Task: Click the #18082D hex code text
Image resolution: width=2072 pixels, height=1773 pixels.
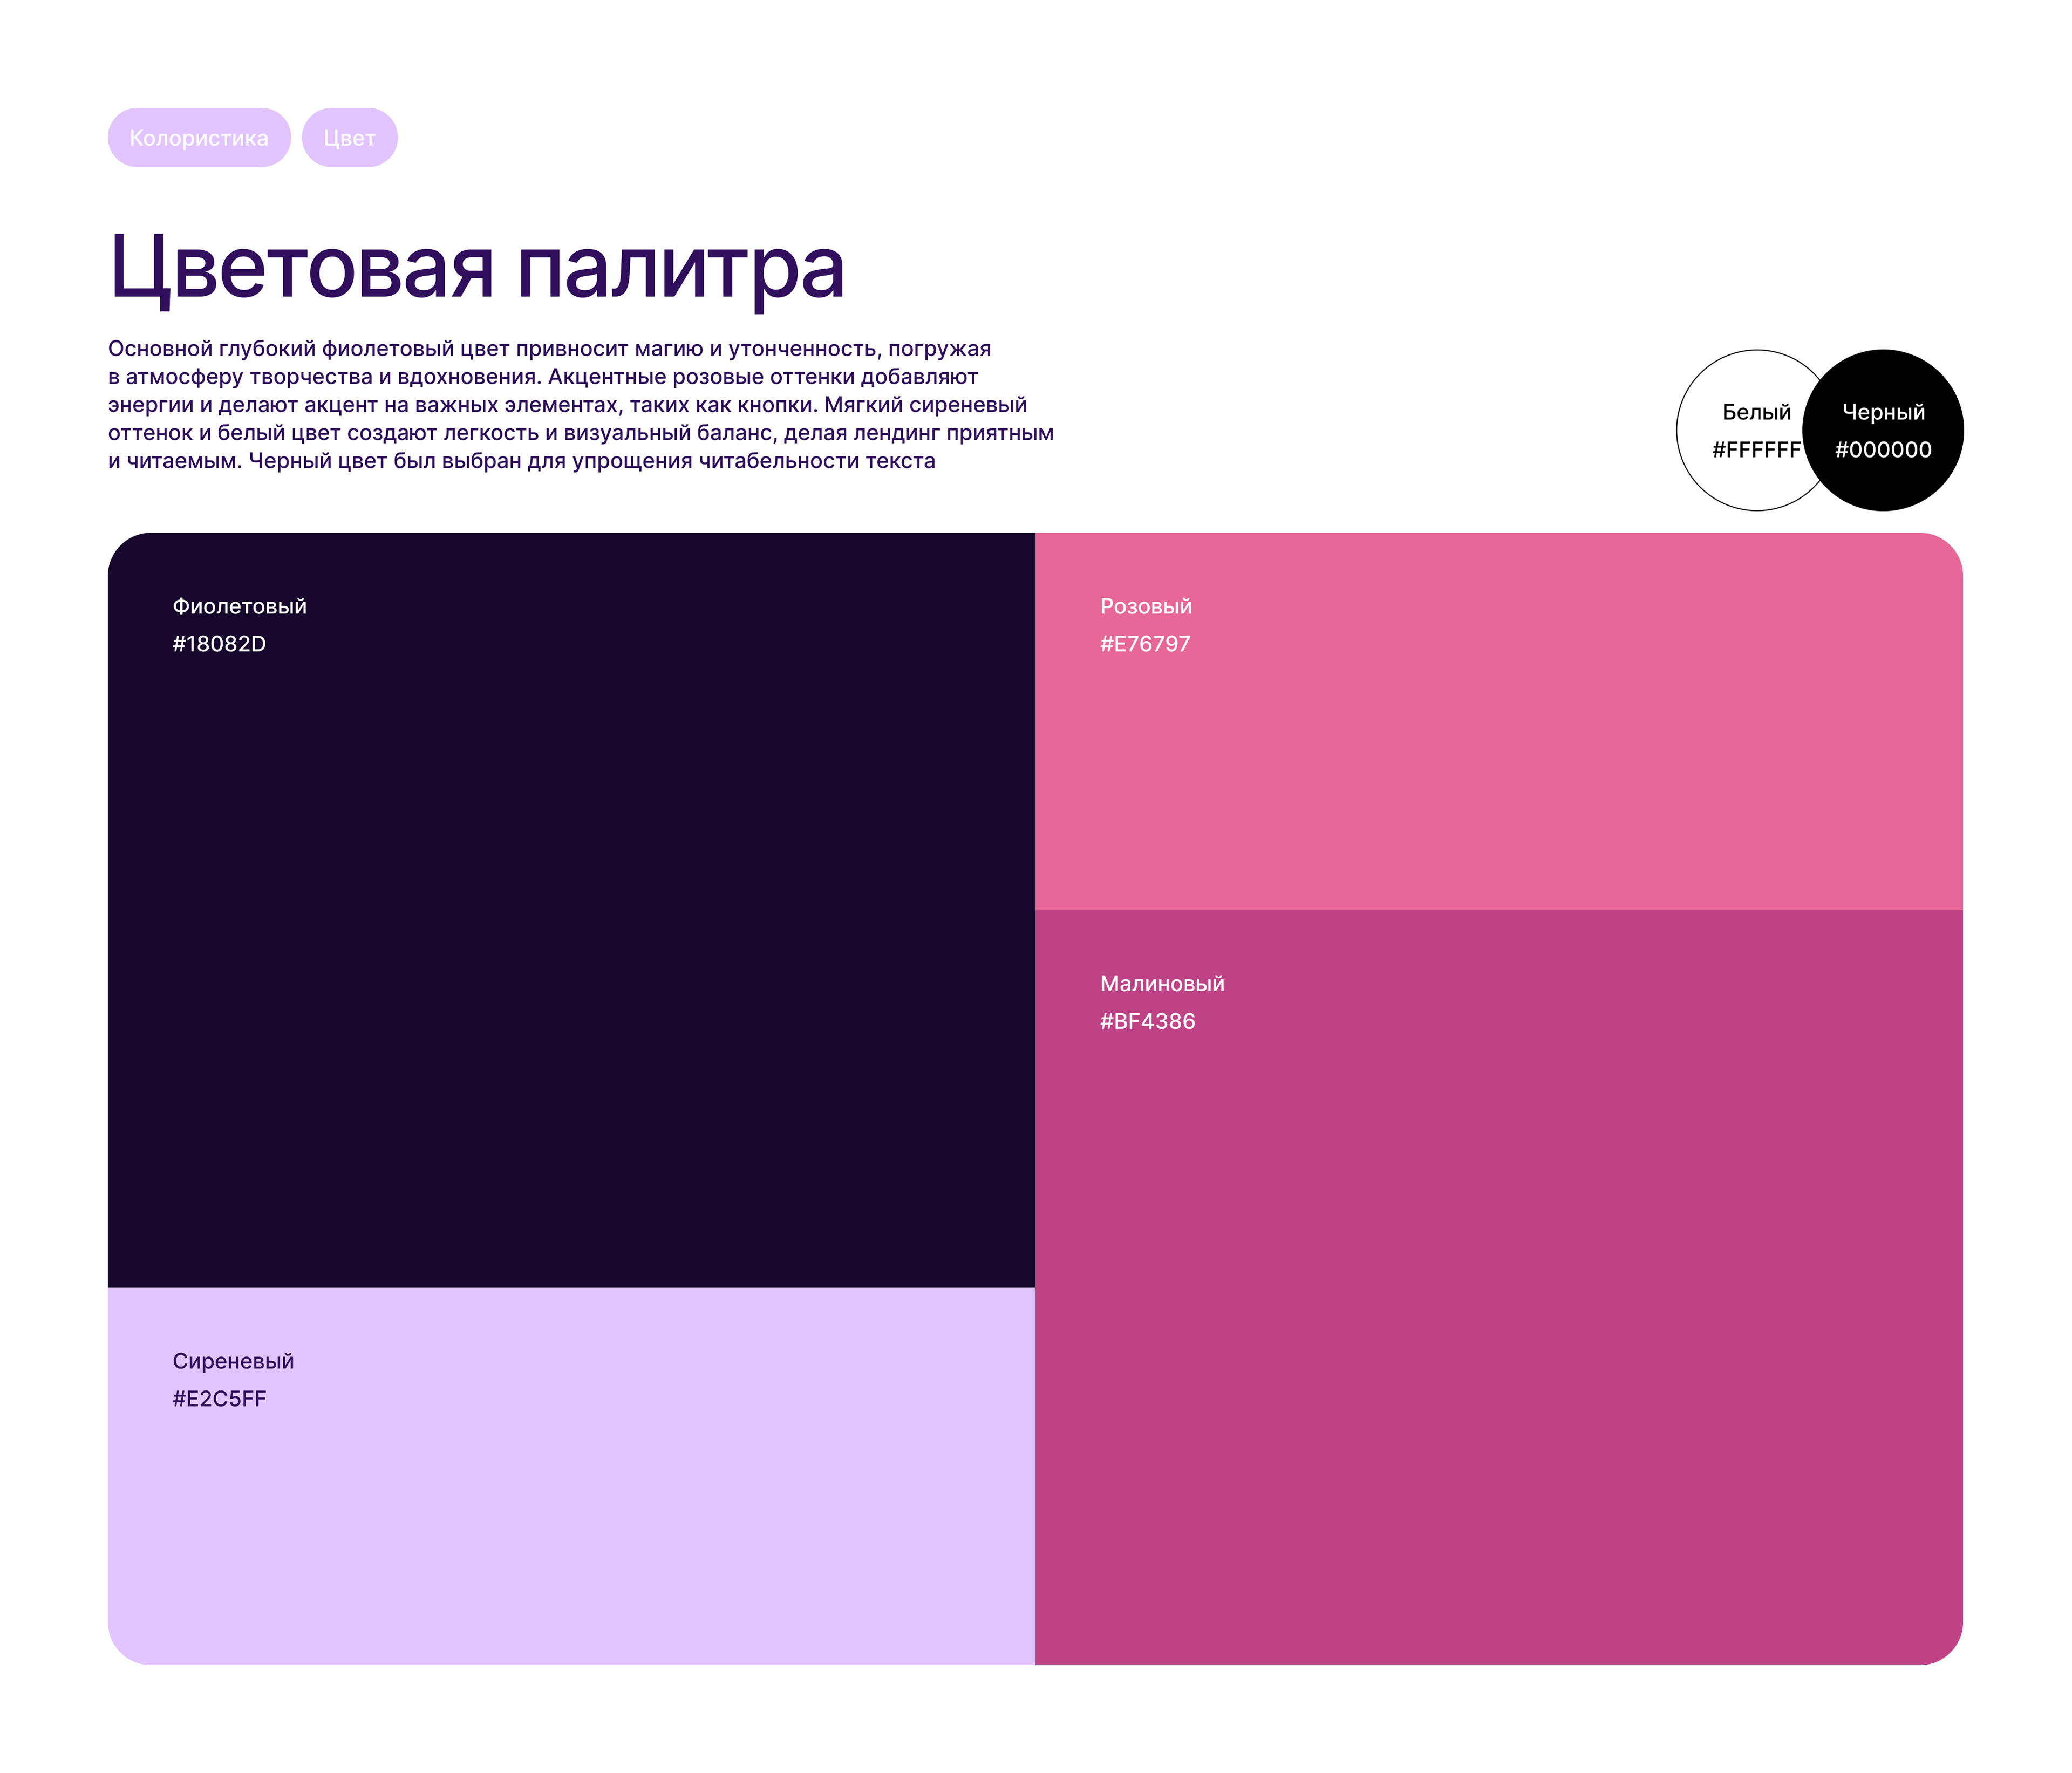Action: (219, 644)
